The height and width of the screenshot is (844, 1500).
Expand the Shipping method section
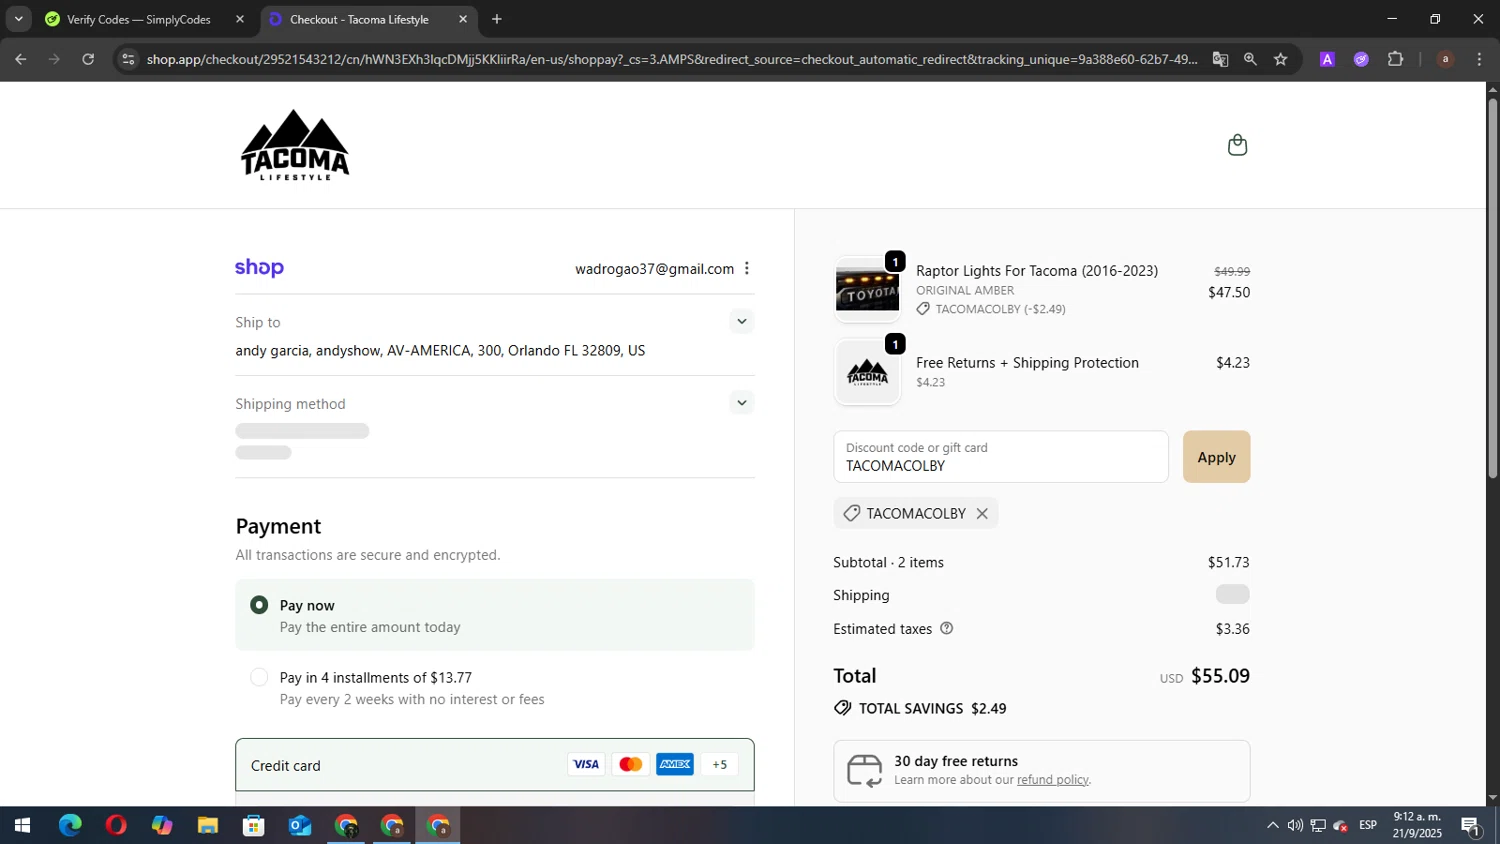click(x=741, y=403)
